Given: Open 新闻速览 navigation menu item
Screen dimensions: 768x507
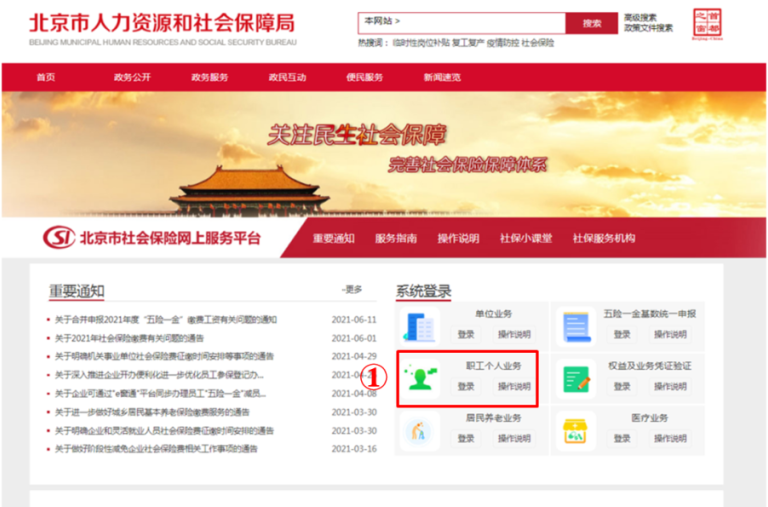Looking at the screenshot, I should point(442,77).
